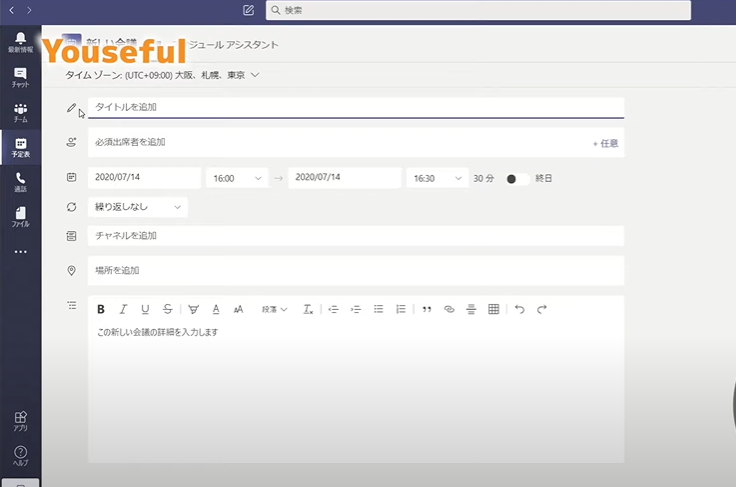Choose text highlight color
This screenshot has height=487, width=736.
click(x=193, y=309)
